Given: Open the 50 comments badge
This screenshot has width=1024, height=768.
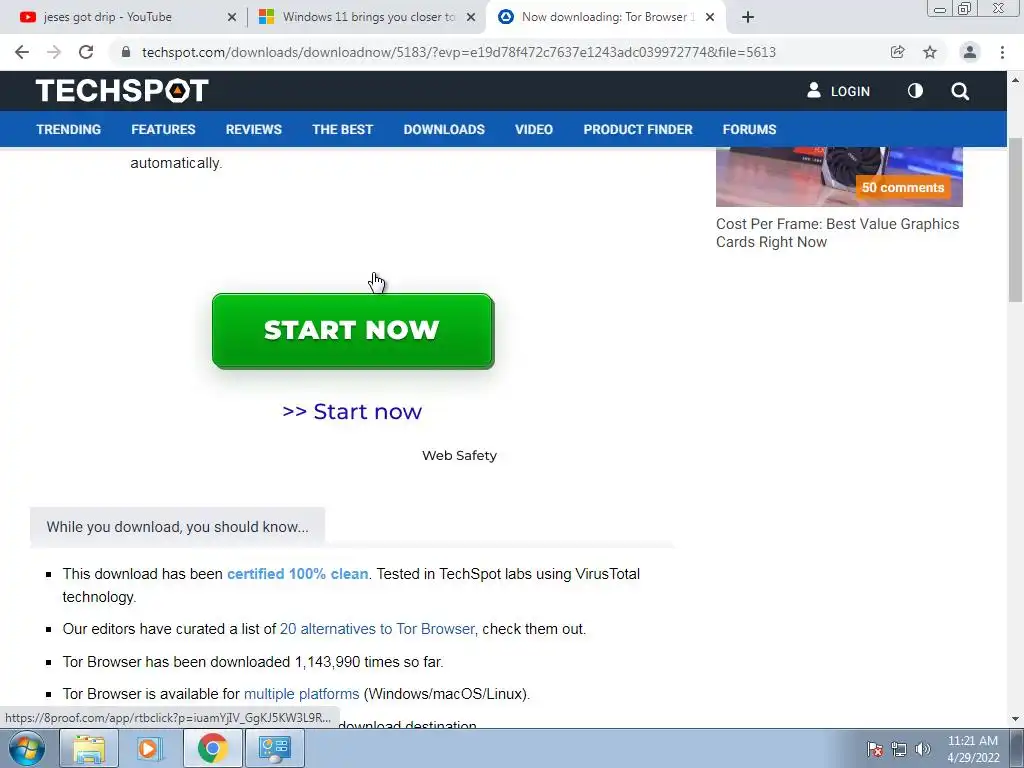Looking at the screenshot, I should click(903, 187).
